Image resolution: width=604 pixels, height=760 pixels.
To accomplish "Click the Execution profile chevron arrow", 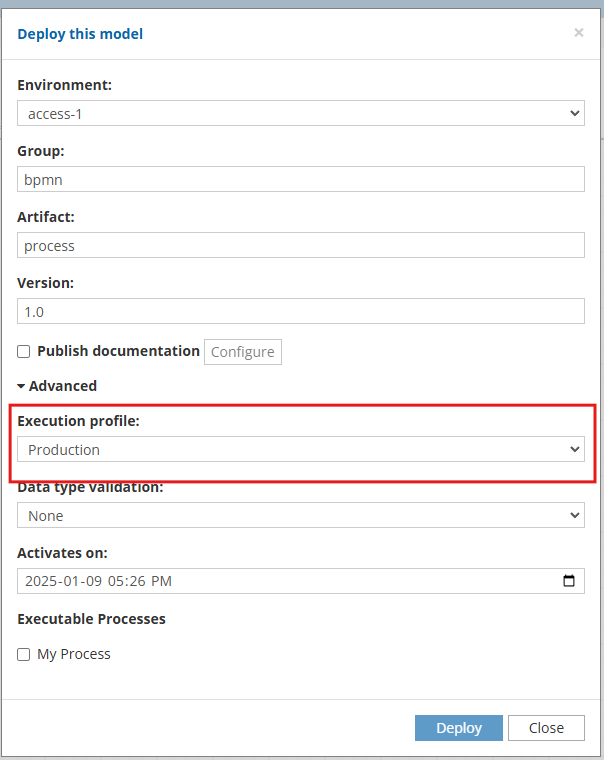I will point(574,449).
